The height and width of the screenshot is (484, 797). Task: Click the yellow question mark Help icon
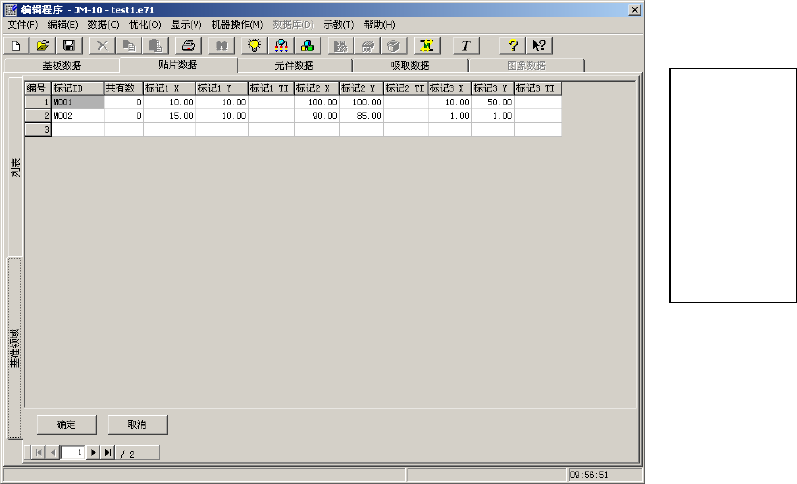tap(513, 46)
